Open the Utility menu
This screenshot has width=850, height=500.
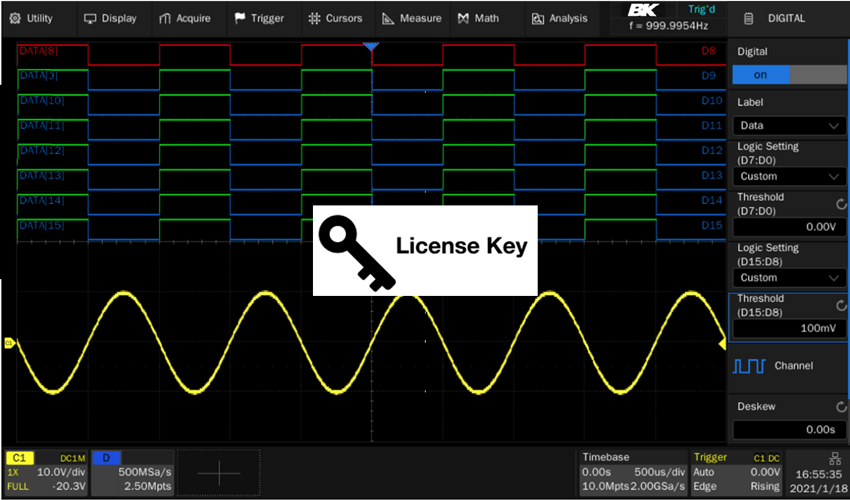coord(31,18)
